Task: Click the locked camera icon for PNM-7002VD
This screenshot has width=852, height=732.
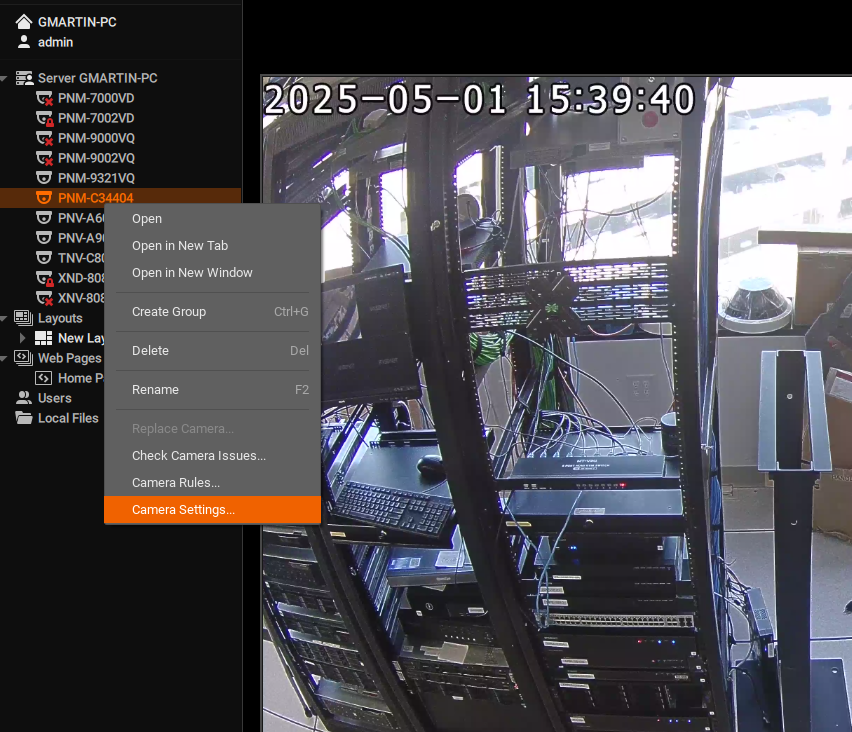Action: coord(42,117)
